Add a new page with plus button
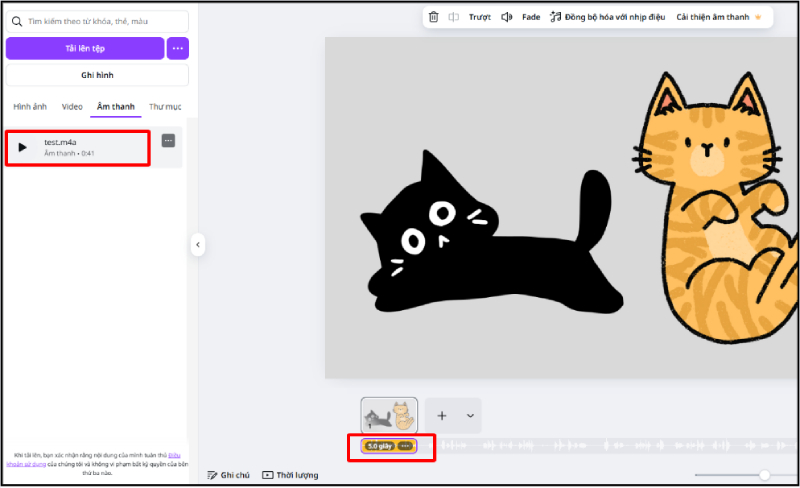 [442, 415]
